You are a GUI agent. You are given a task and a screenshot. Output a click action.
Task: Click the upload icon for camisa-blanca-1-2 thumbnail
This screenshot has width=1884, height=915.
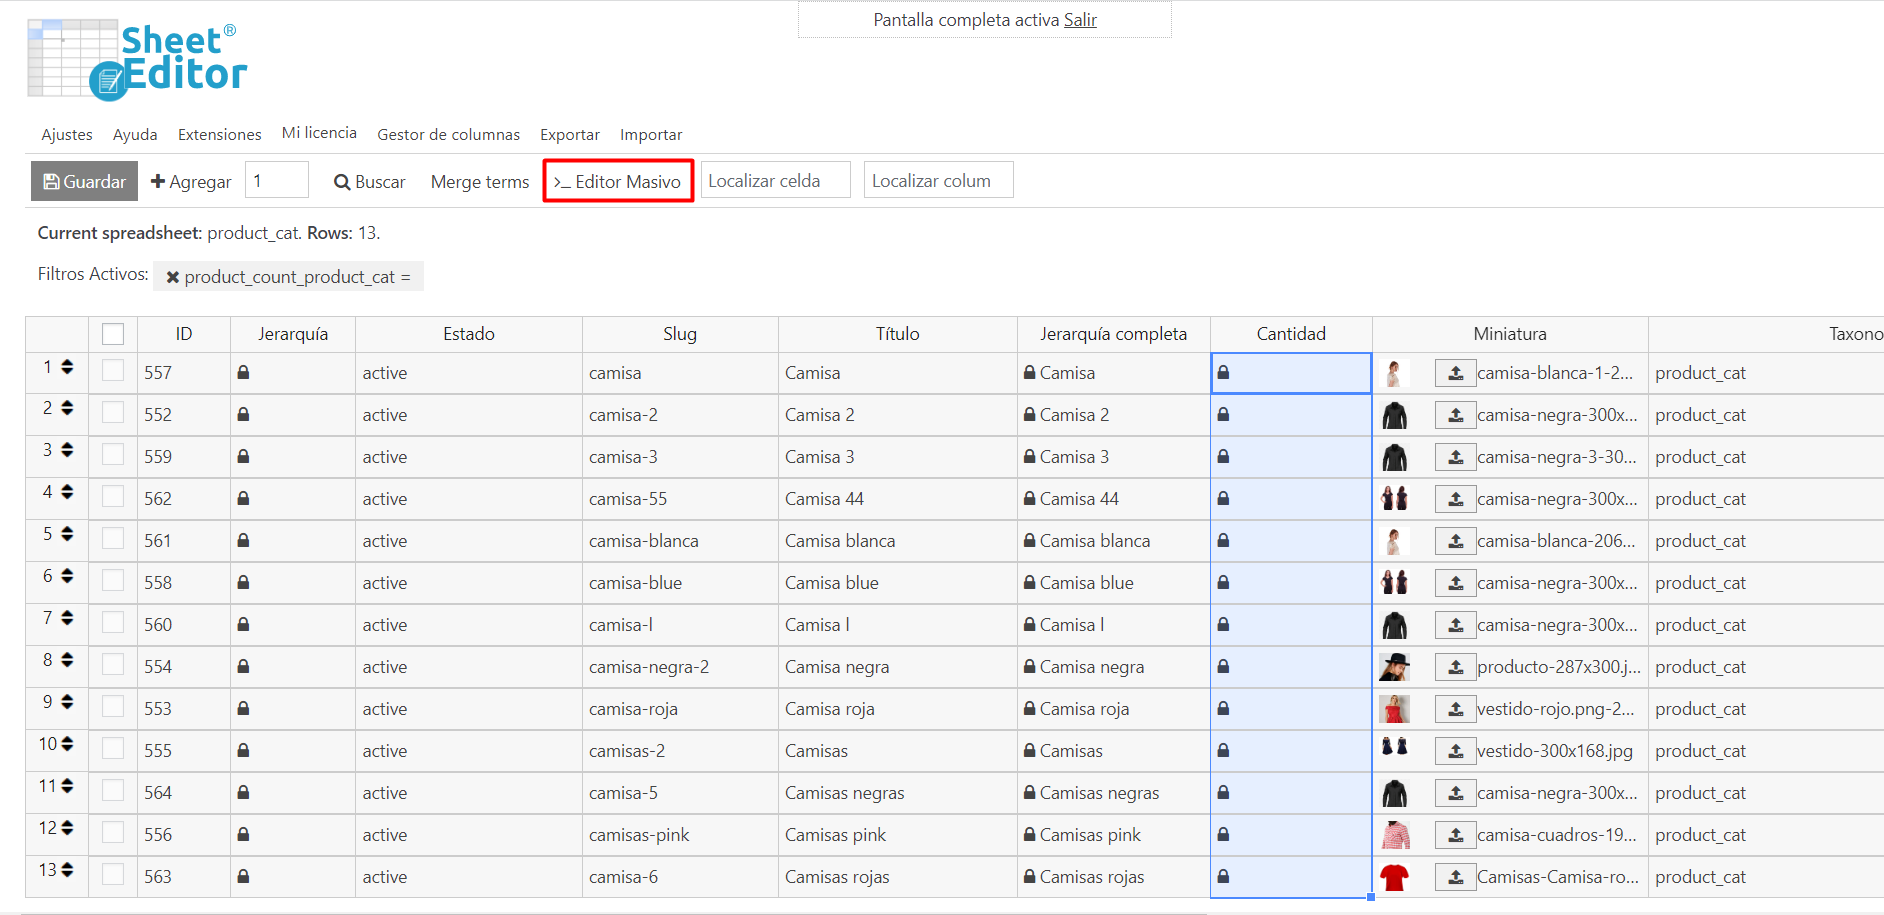(x=1455, y=373)
